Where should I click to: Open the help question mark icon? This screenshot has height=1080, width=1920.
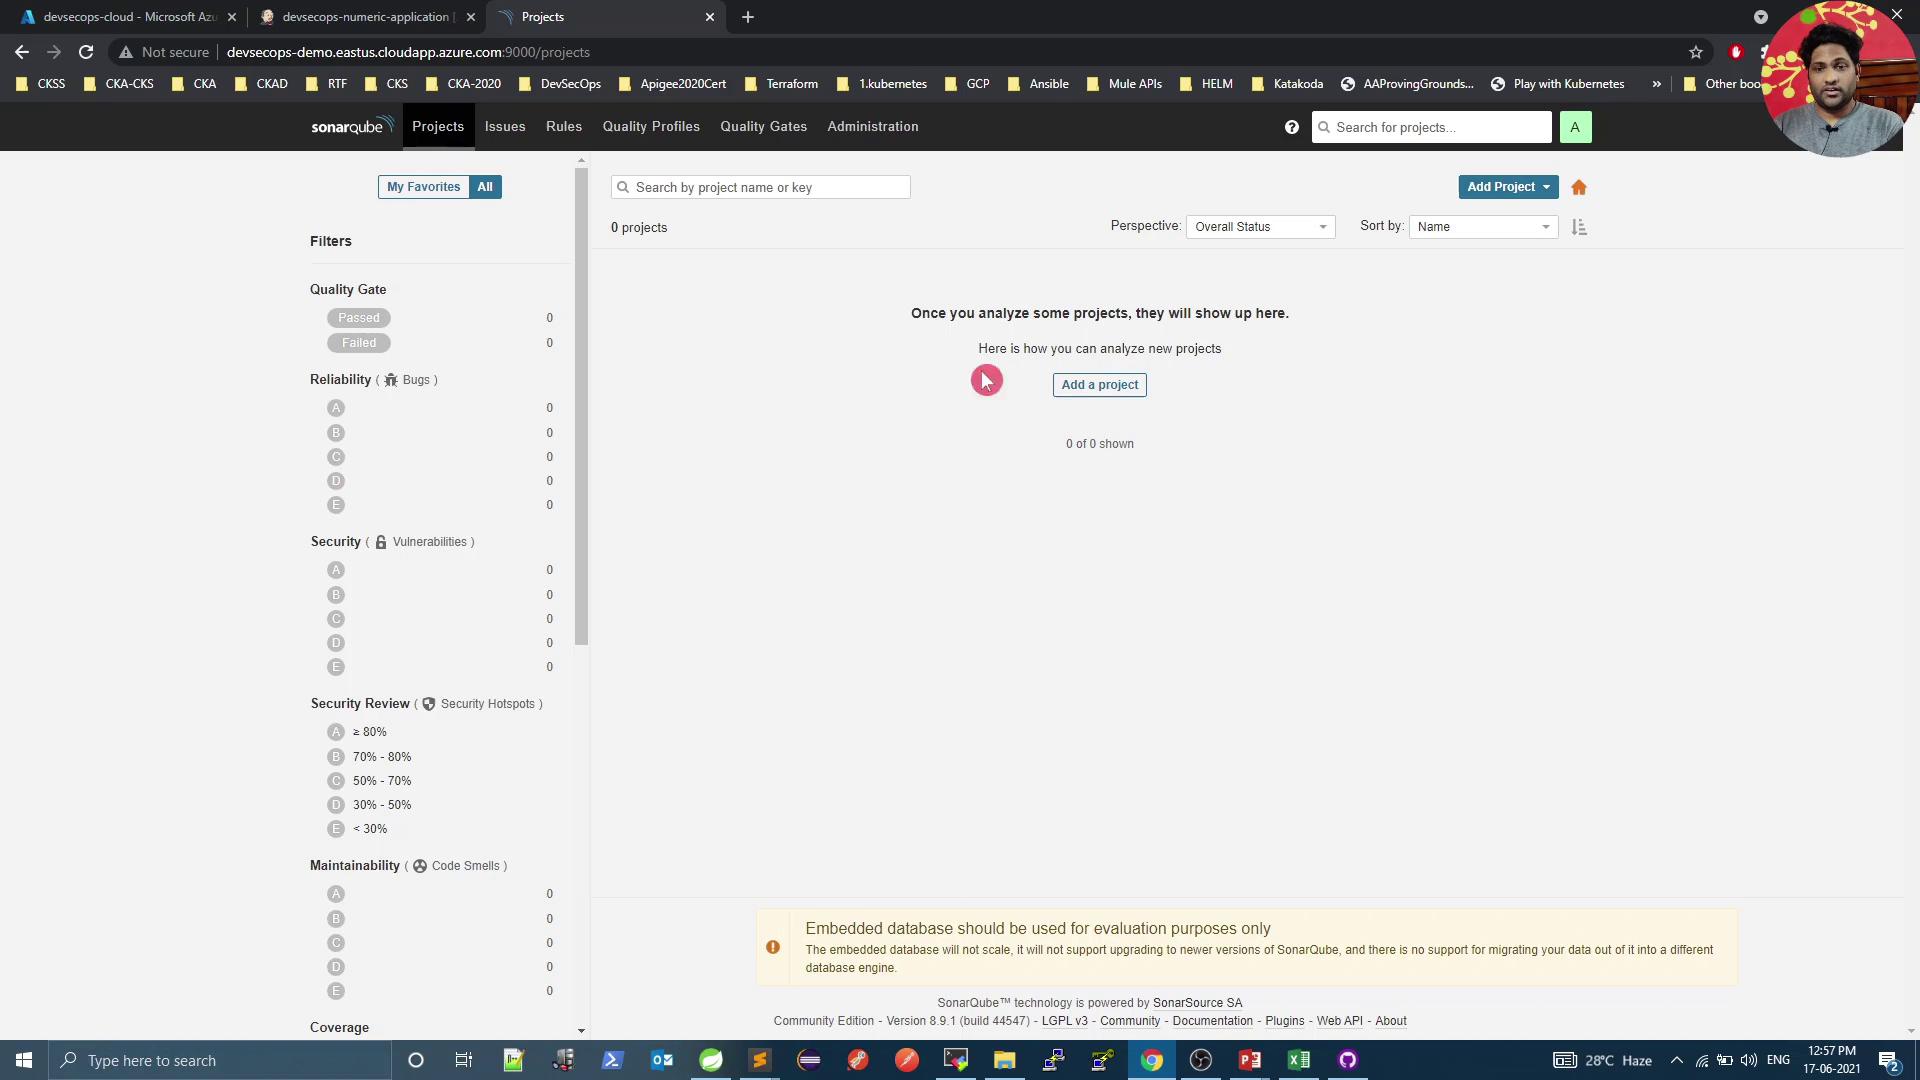[x=1292, y=127]
